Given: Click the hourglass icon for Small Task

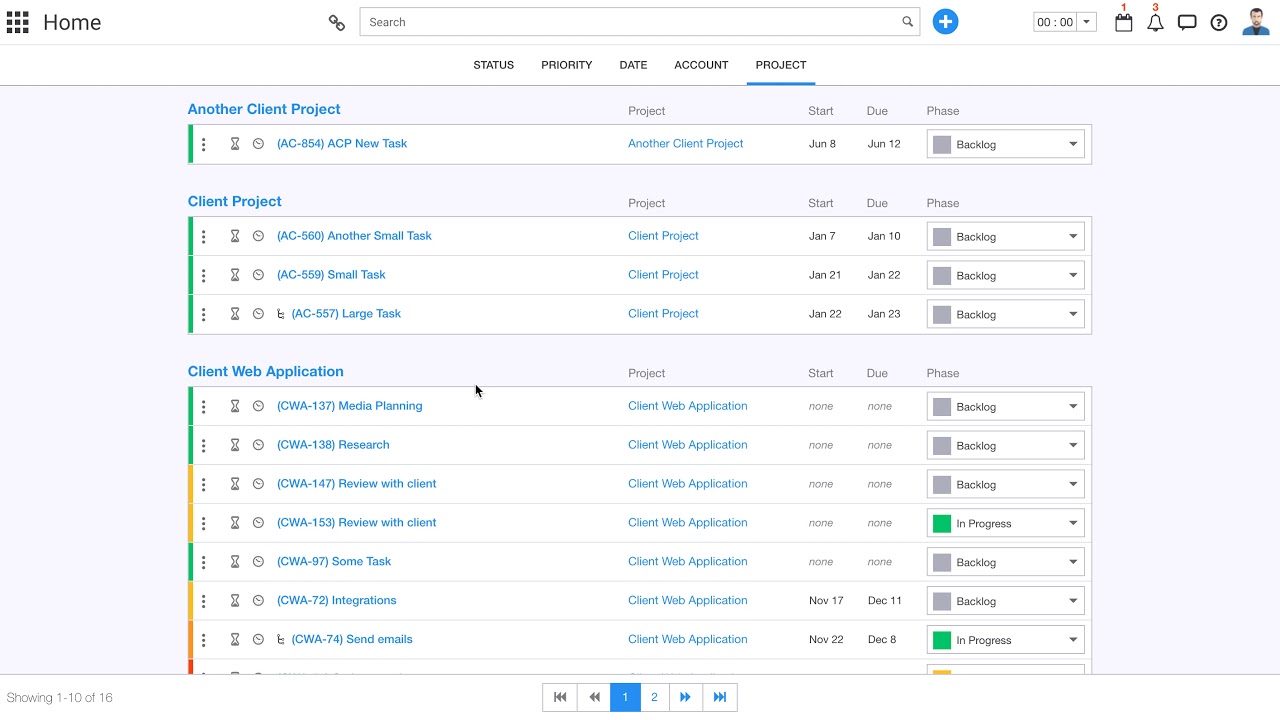Looking at the screenshot, I should point(235,275).
